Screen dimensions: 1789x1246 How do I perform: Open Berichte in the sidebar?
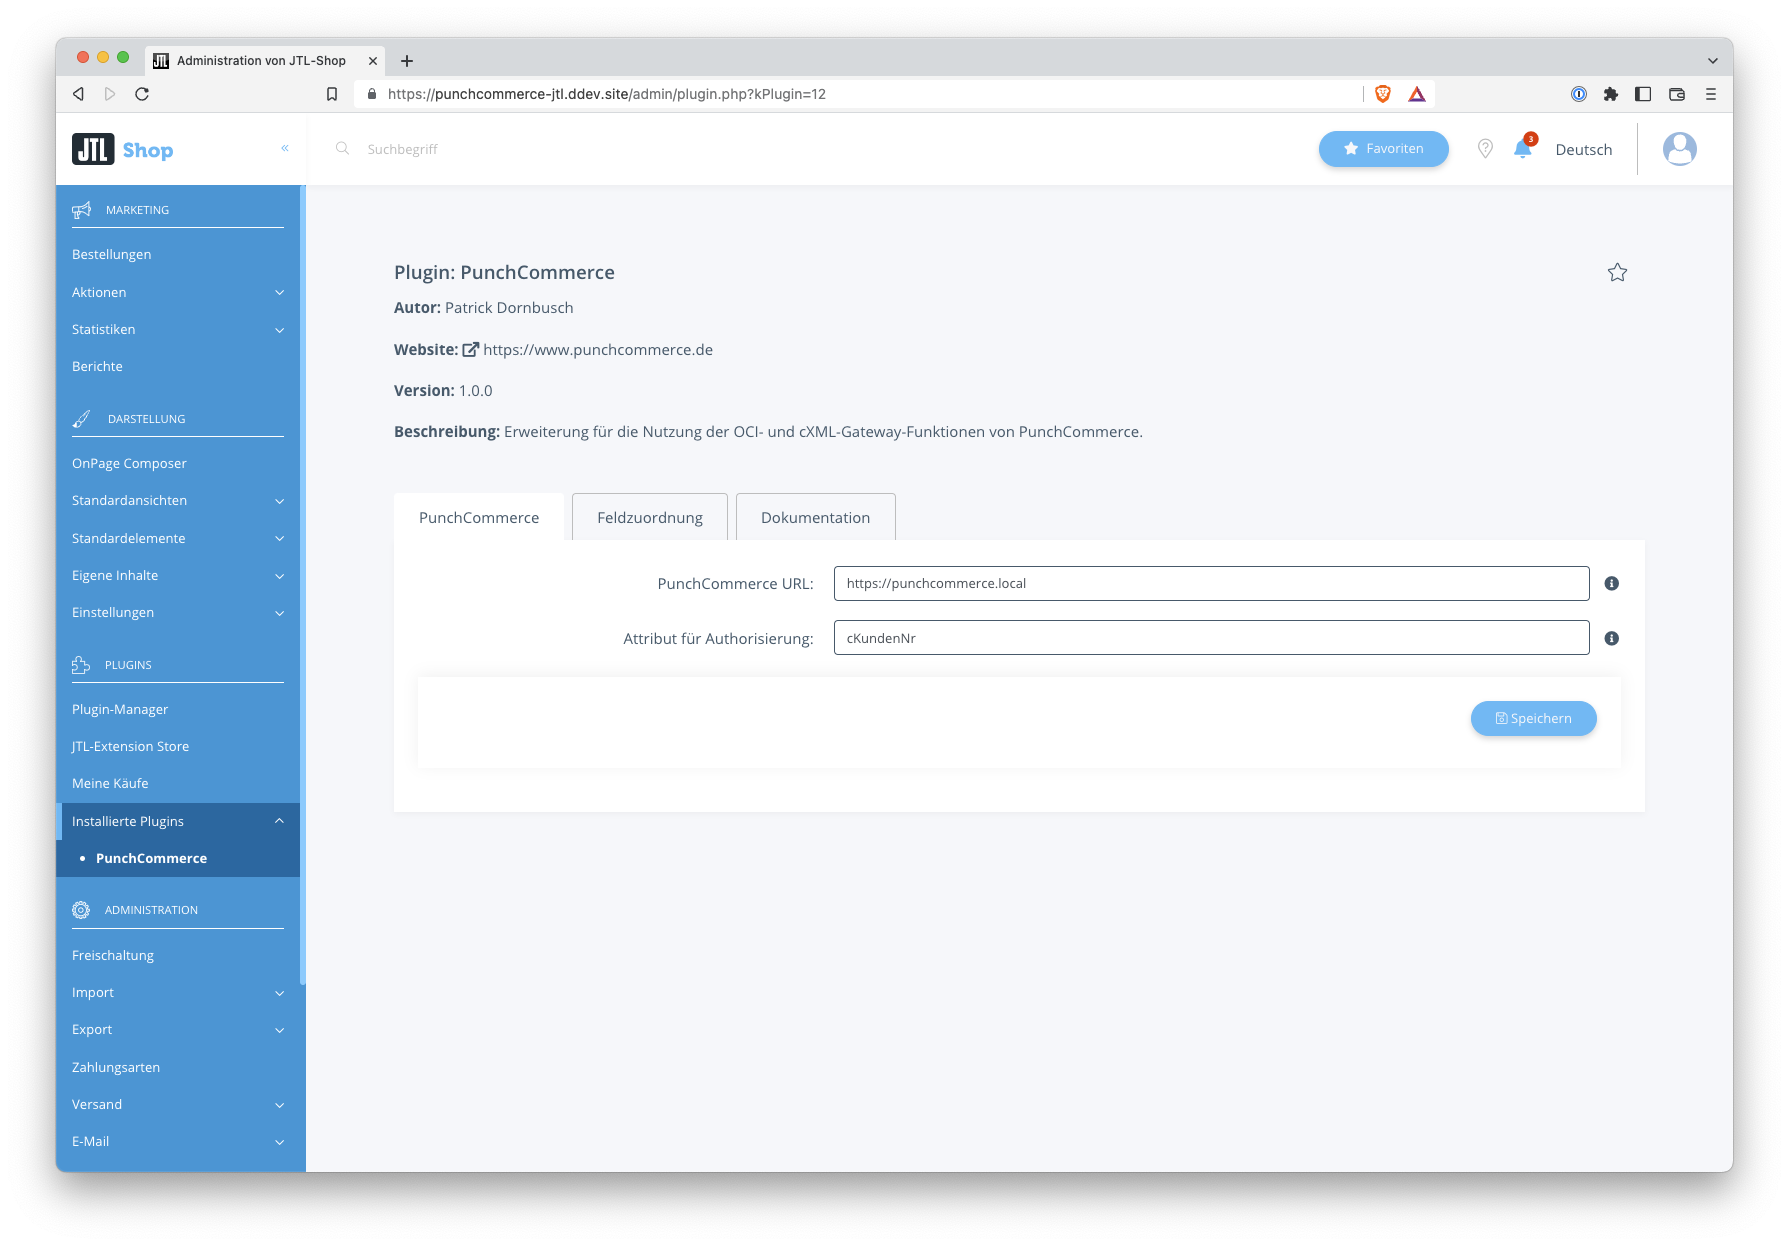click(97, 366)
